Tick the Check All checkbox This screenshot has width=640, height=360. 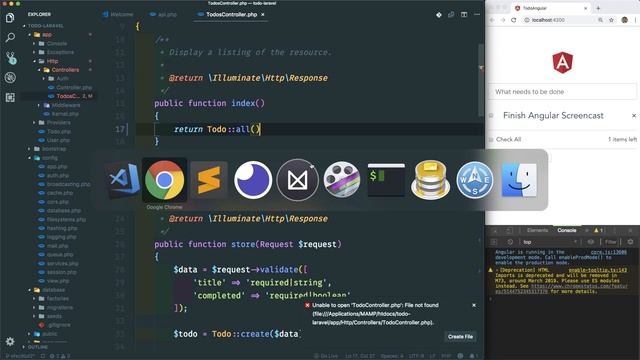coord(491,140)
